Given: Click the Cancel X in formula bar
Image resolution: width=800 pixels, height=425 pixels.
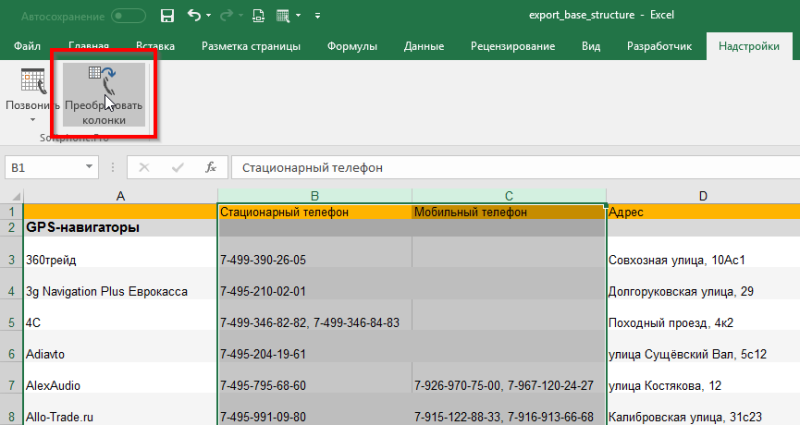Looking at the screenshot, I should click(144, 167).
